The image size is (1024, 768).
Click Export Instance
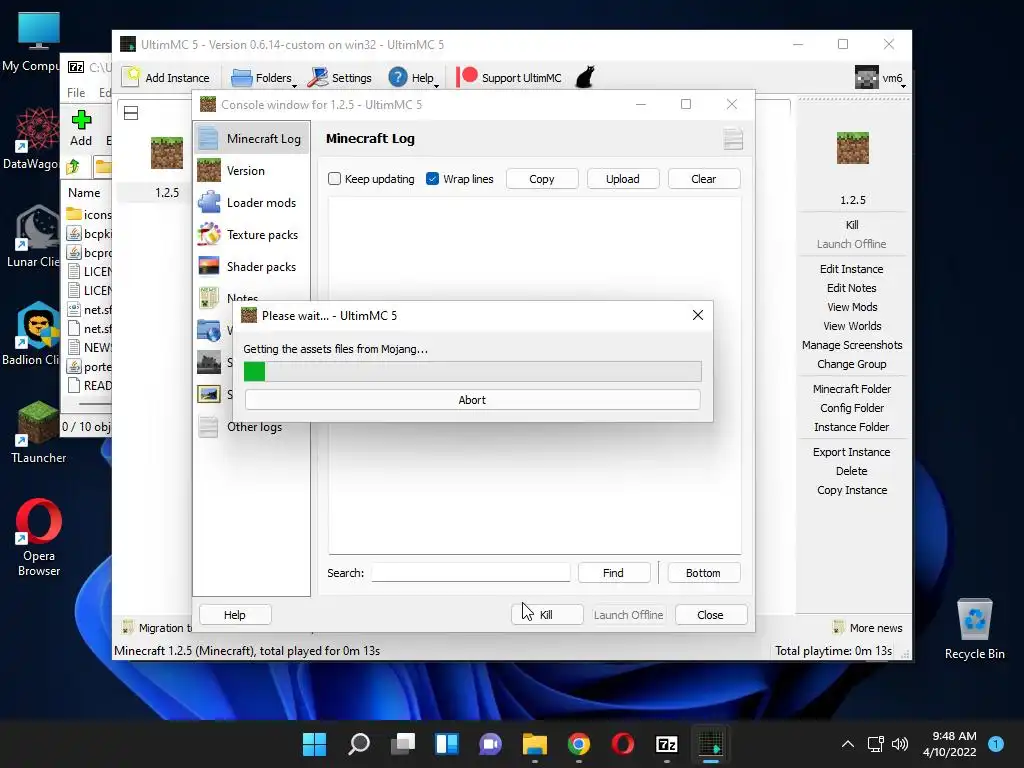tap(852, 452)
